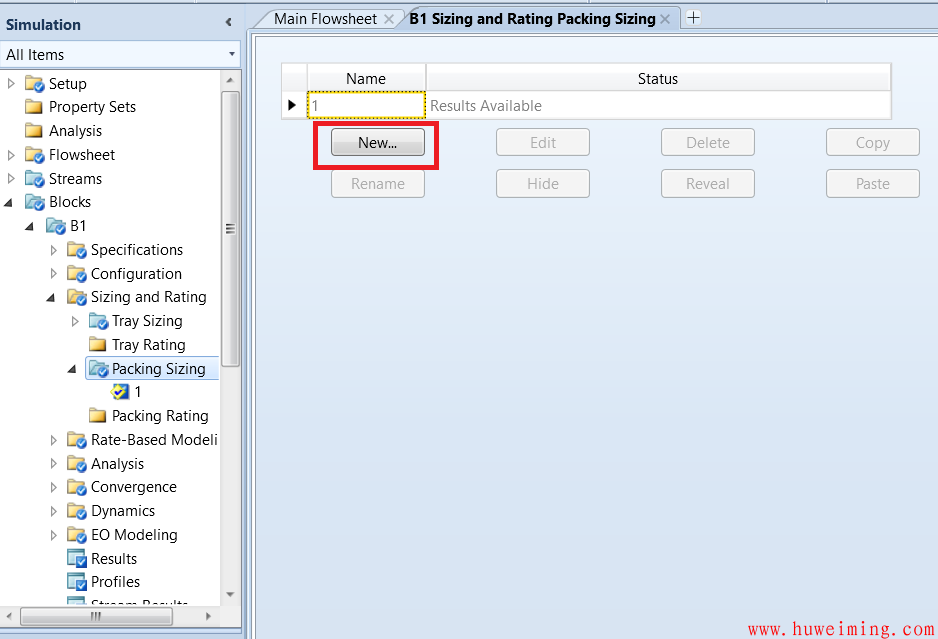Collapse the B1 block node
938x639 pixels.
pyautogui.click(x=30, y=226)
